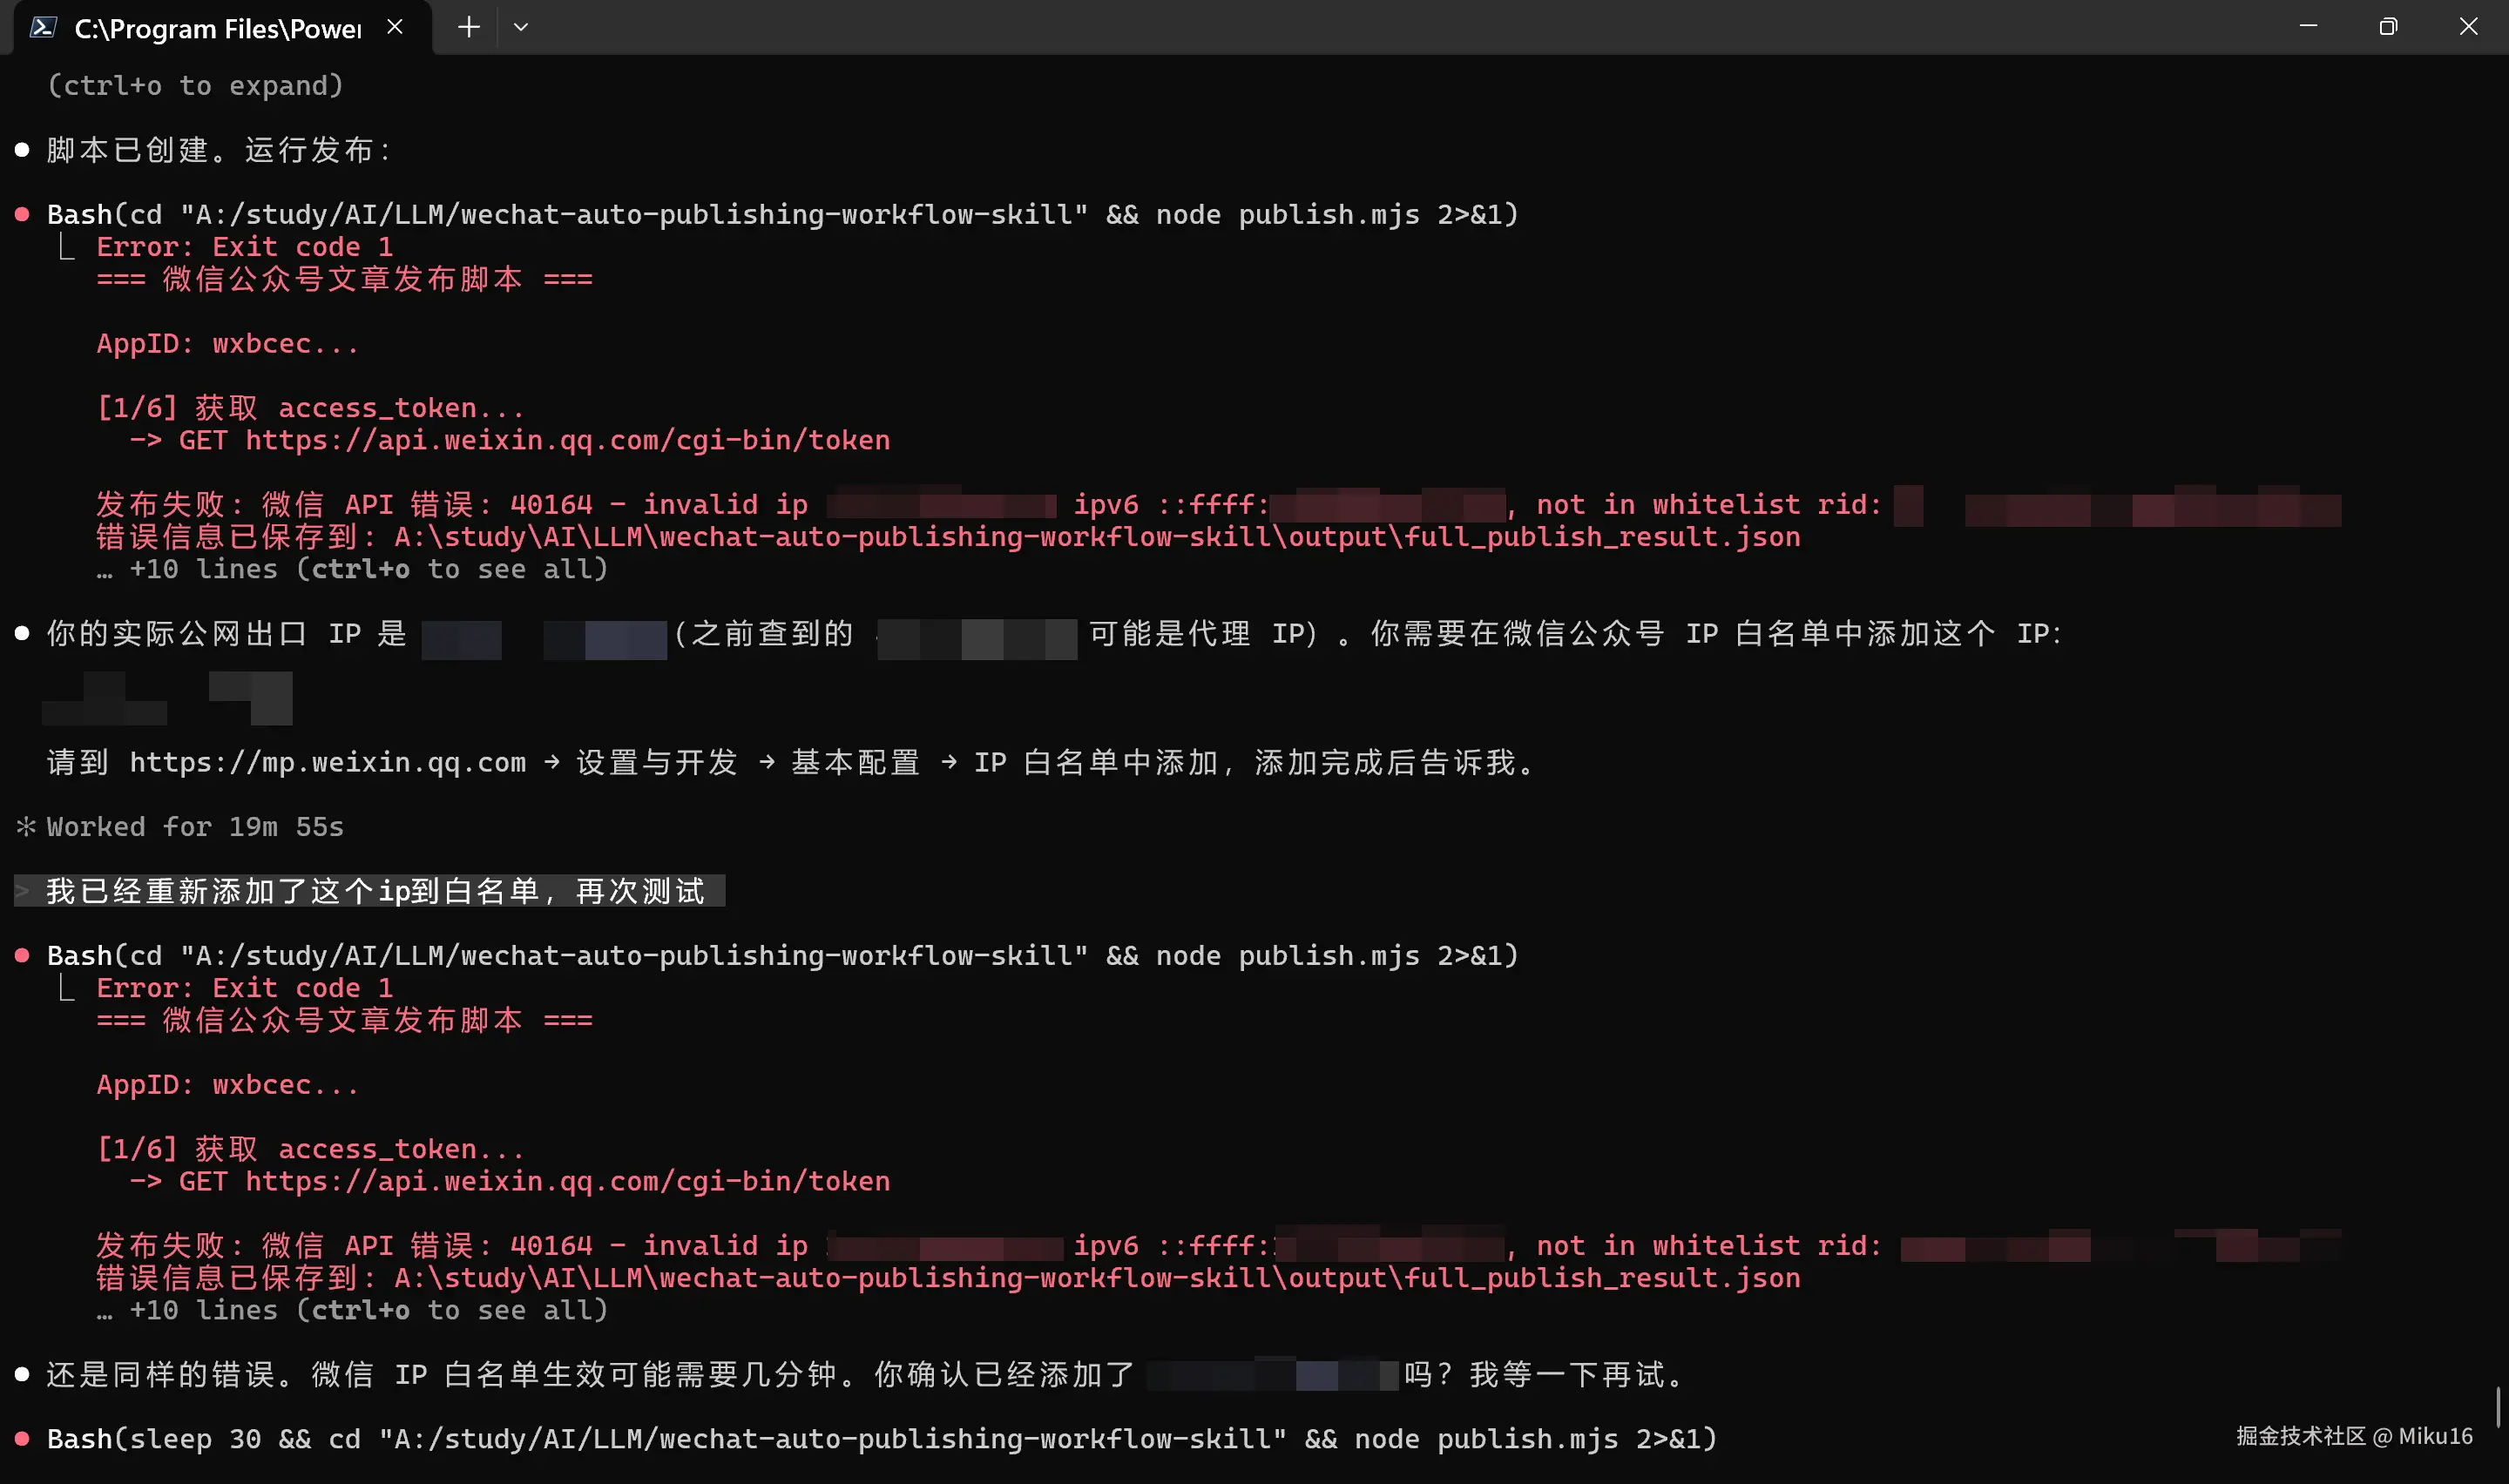Click the "(ctrl+o to expand)" hint at top
Screen dimensions: 2509x1484
(195, 86)
